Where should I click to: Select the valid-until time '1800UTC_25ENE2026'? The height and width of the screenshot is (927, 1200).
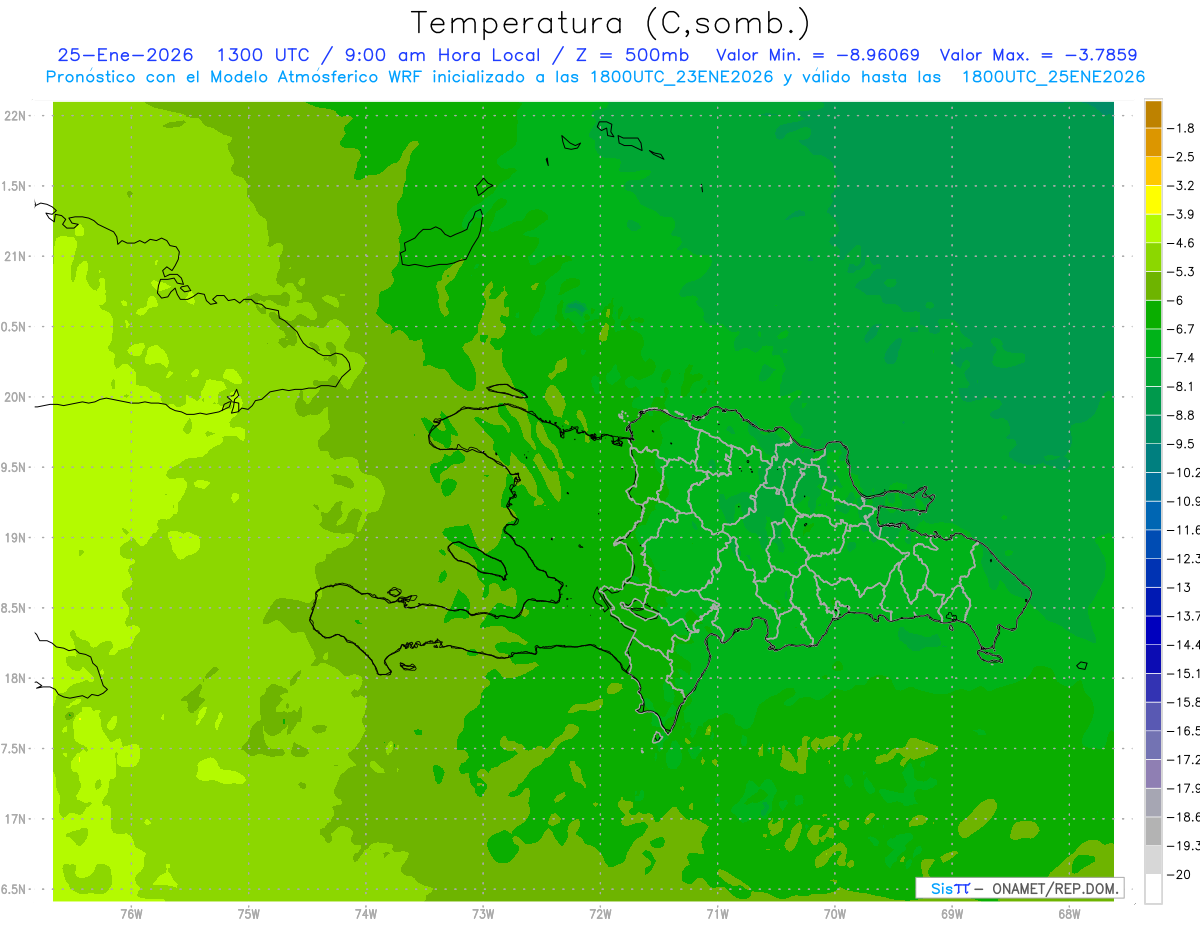(1053, 77)
